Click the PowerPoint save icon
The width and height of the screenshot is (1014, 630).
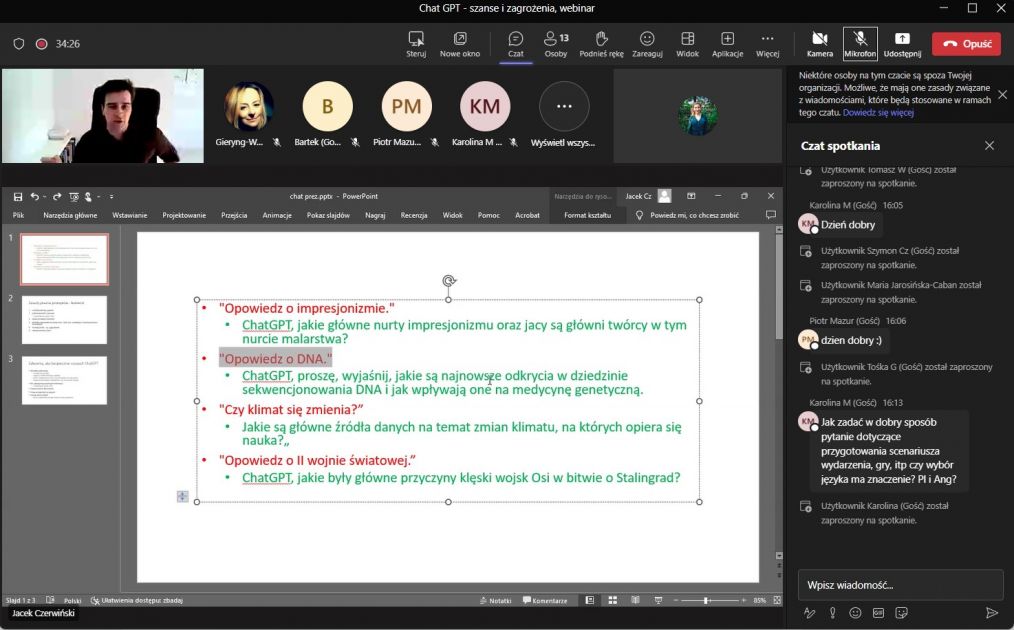coord(18,197)
